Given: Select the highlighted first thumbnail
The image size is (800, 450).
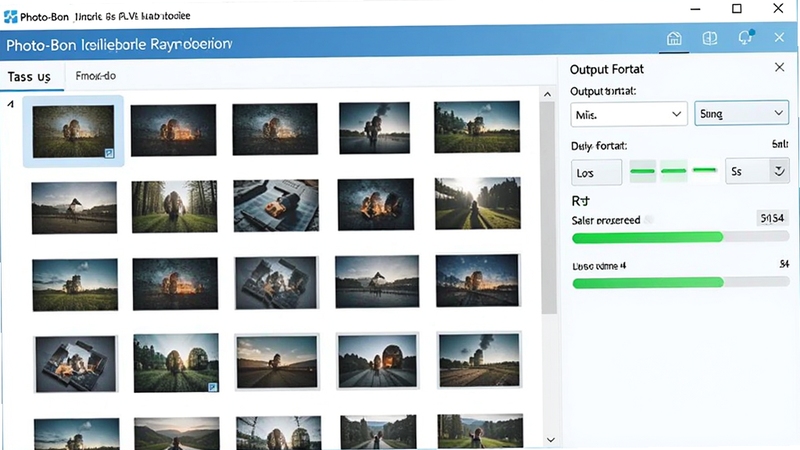Looking at the screenshot, I should (x=73, y=132).
